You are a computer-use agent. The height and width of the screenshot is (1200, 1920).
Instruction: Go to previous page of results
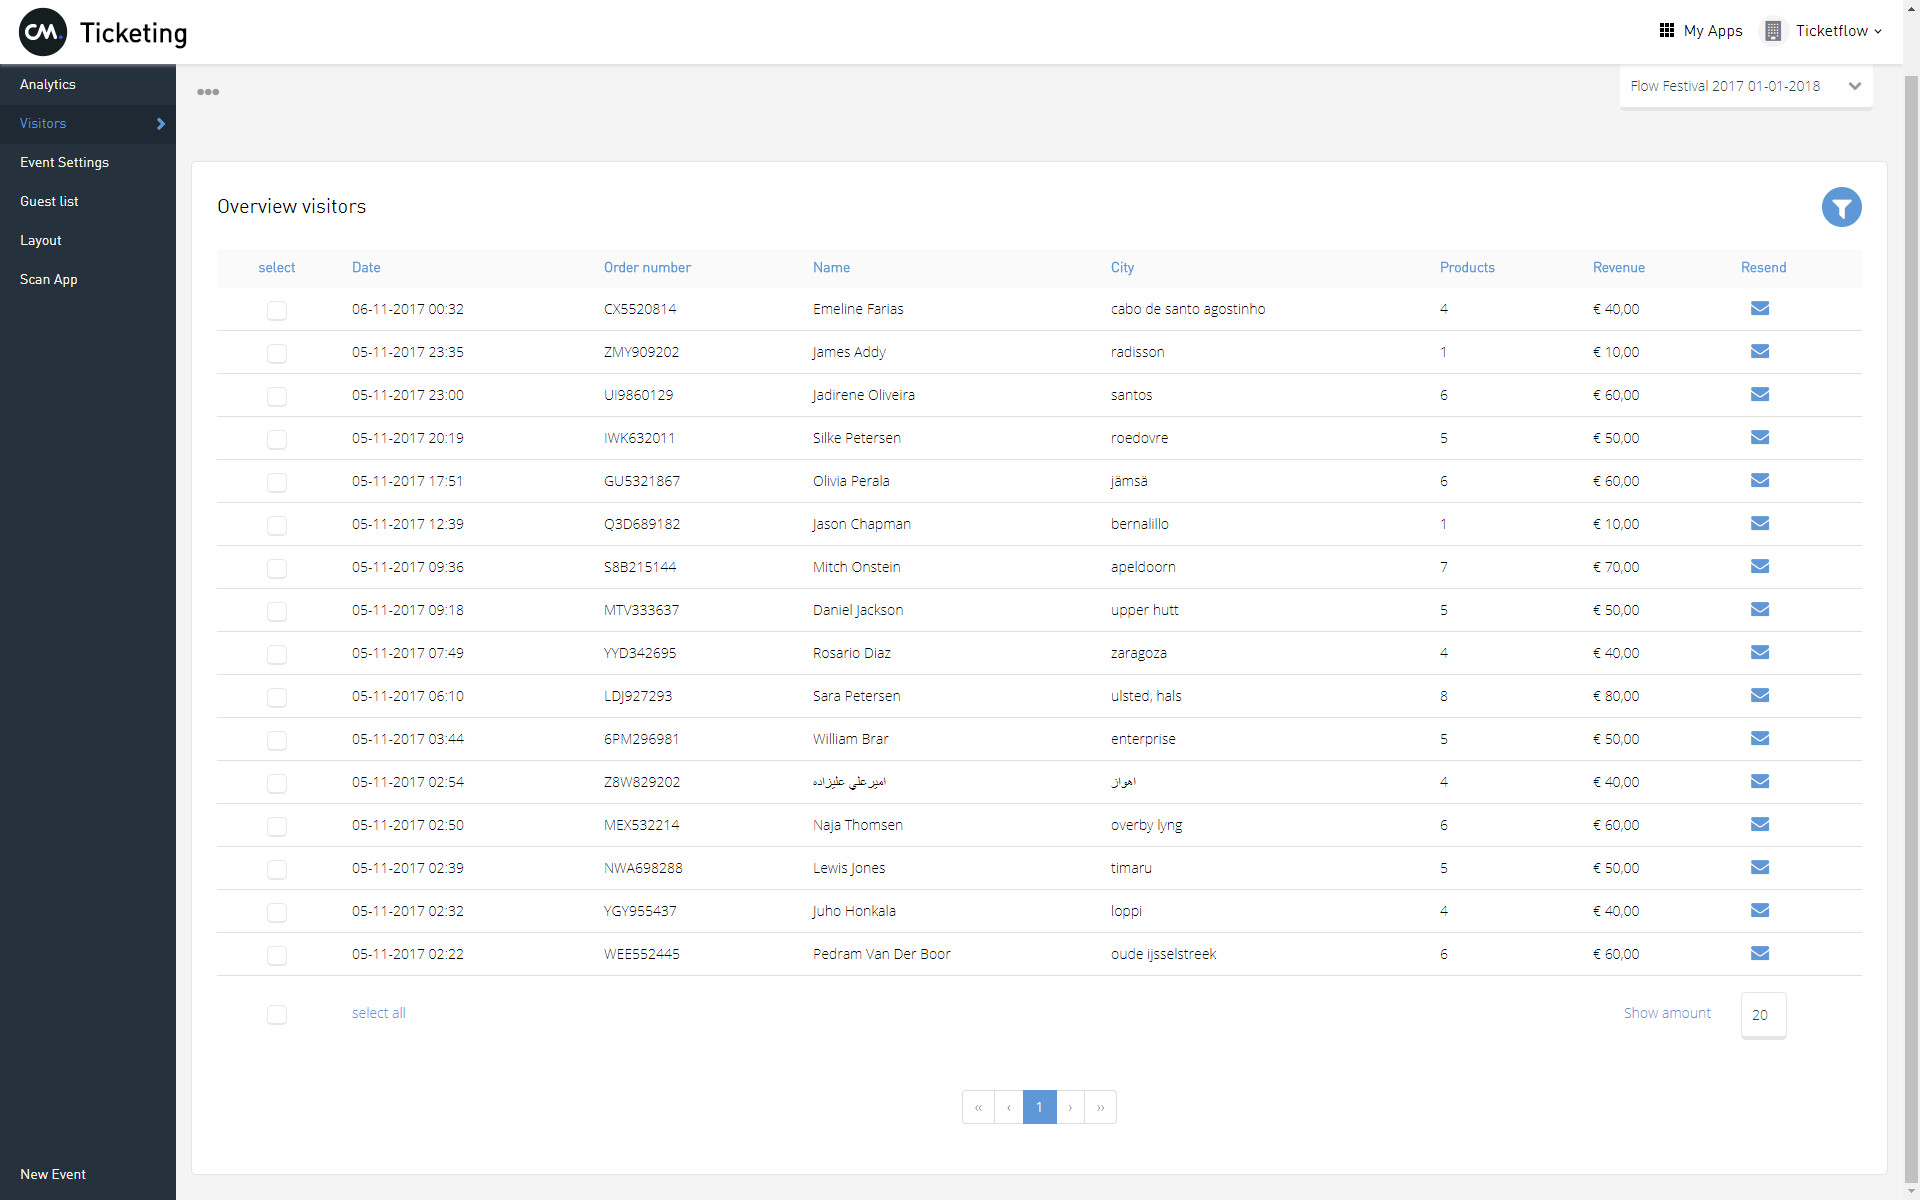(1009, 1107)
